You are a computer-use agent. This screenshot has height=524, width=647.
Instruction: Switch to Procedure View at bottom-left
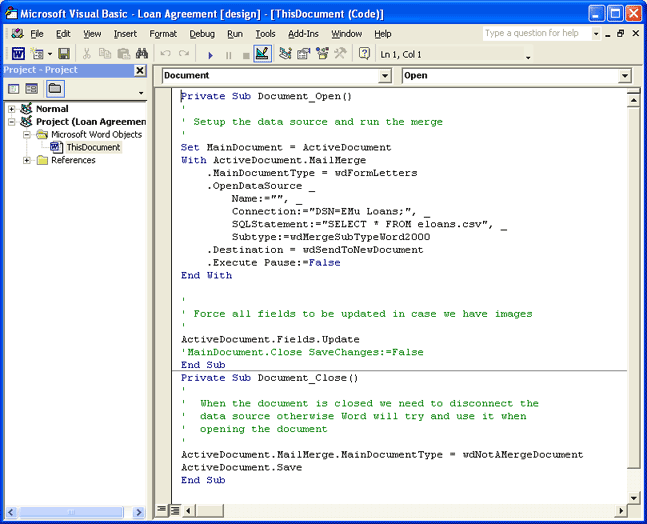tap(162, 510)
